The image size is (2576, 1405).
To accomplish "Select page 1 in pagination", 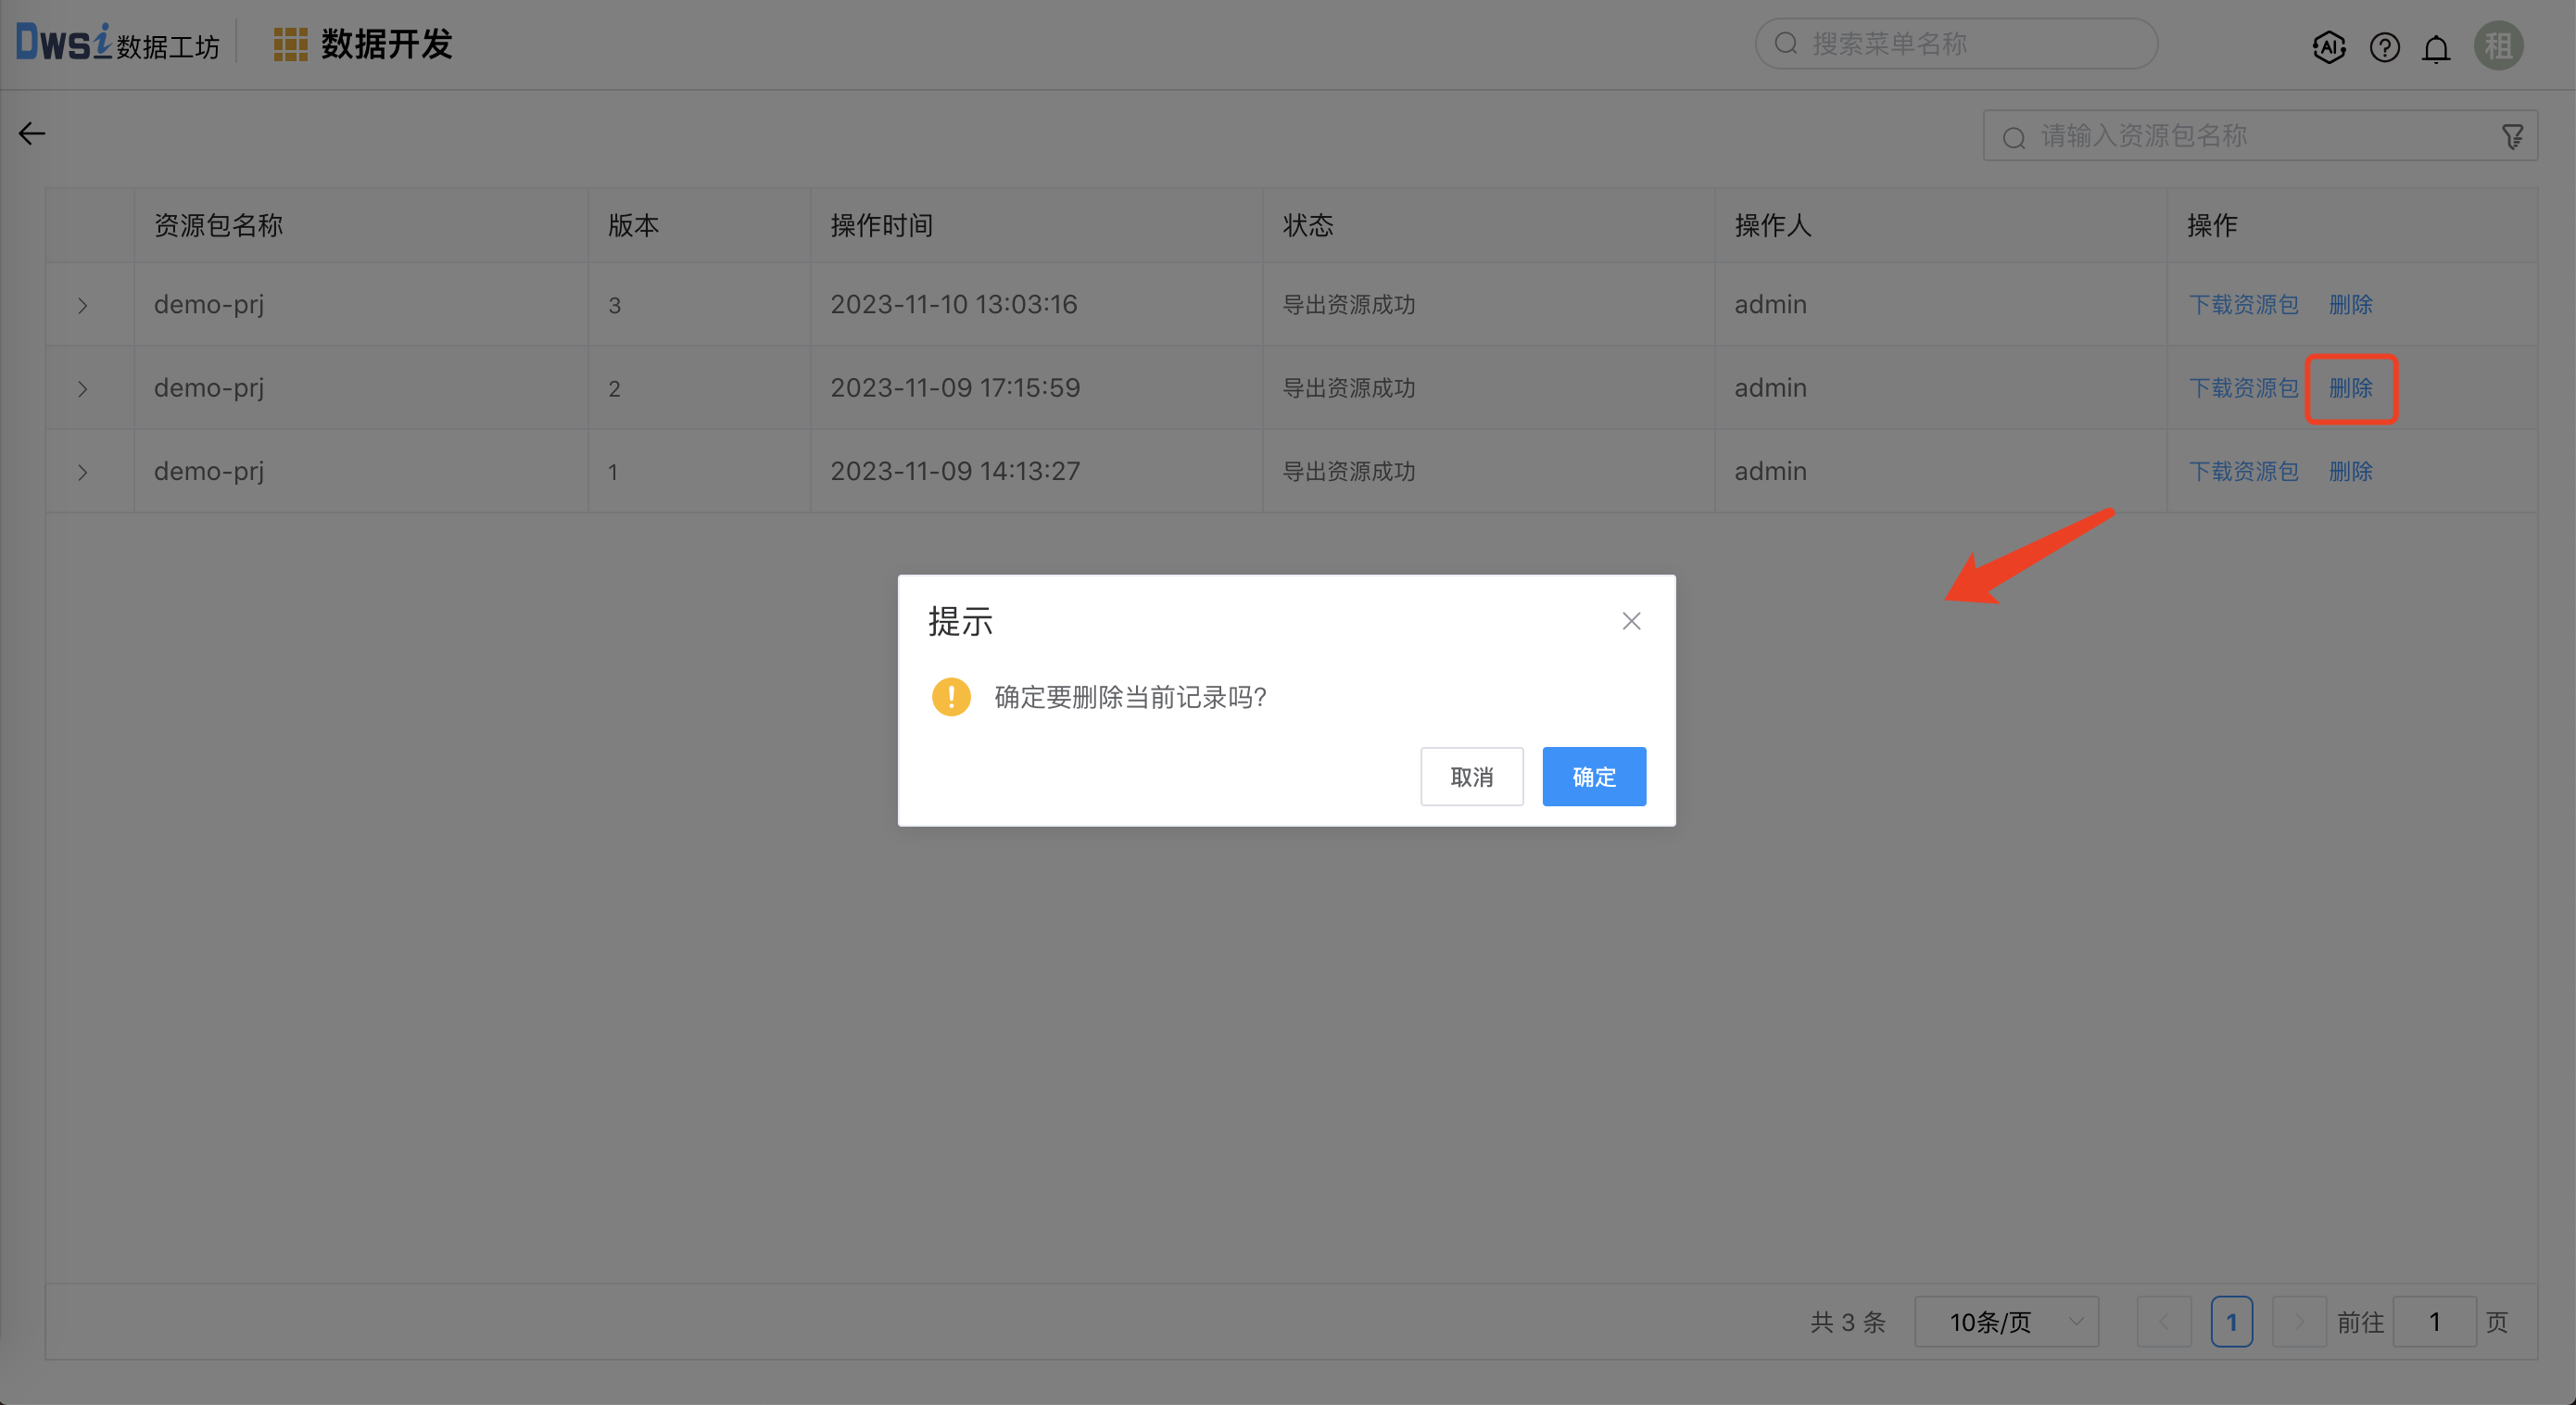I will click(x=2231, y=1322).
